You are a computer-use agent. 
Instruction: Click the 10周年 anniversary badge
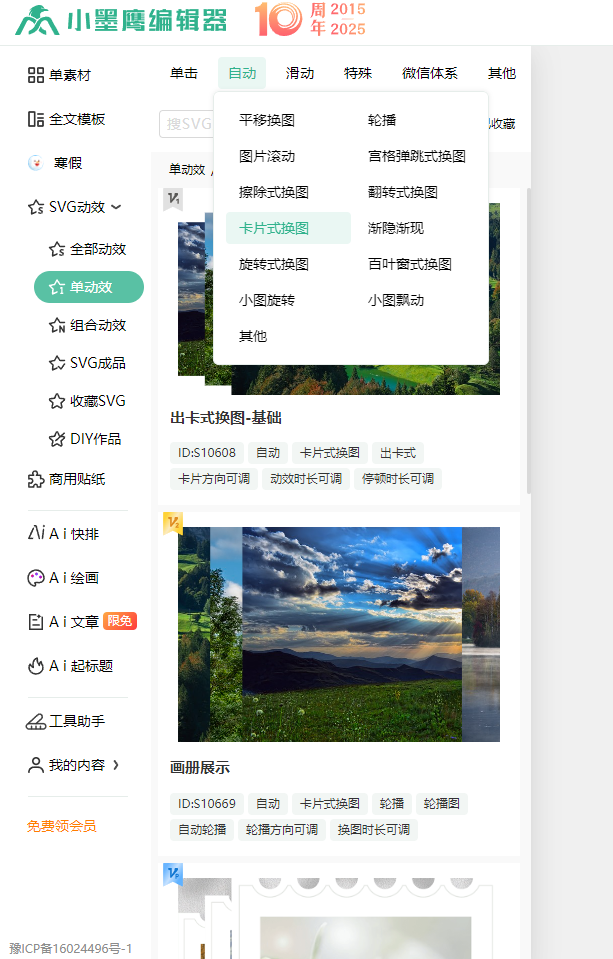[x=310, y=19]
